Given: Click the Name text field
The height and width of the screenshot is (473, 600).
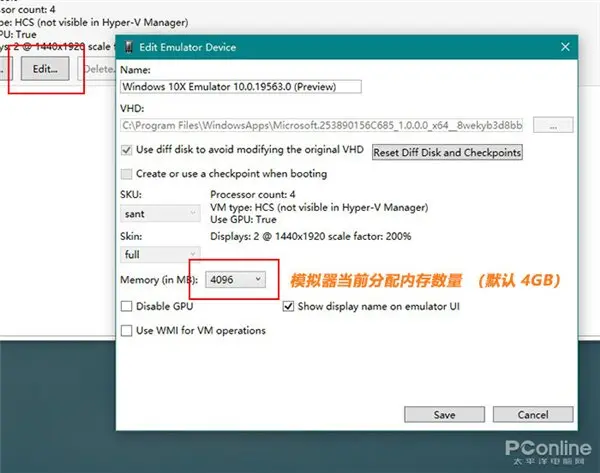Looking at the screenshot, I should point(241,86).
